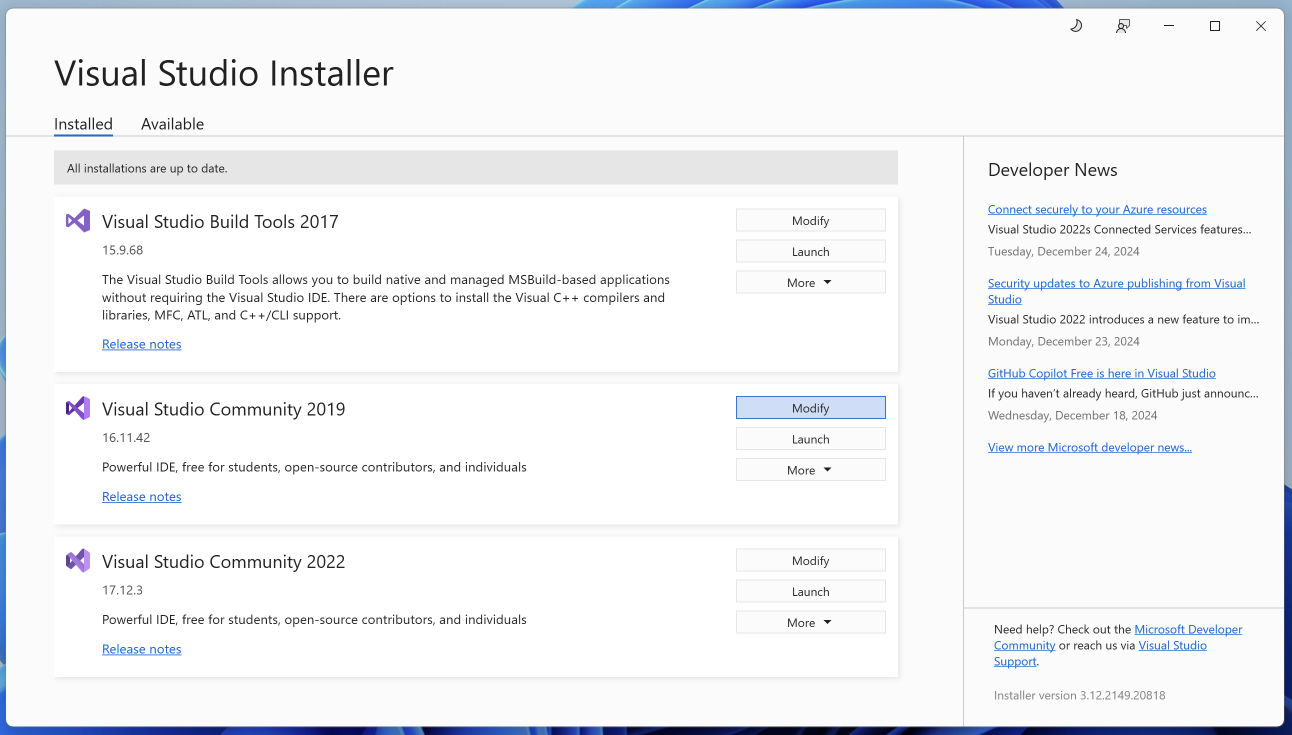1292x735 pixels.
Task: Open Release notes for Community 2022
Action: 142,649
